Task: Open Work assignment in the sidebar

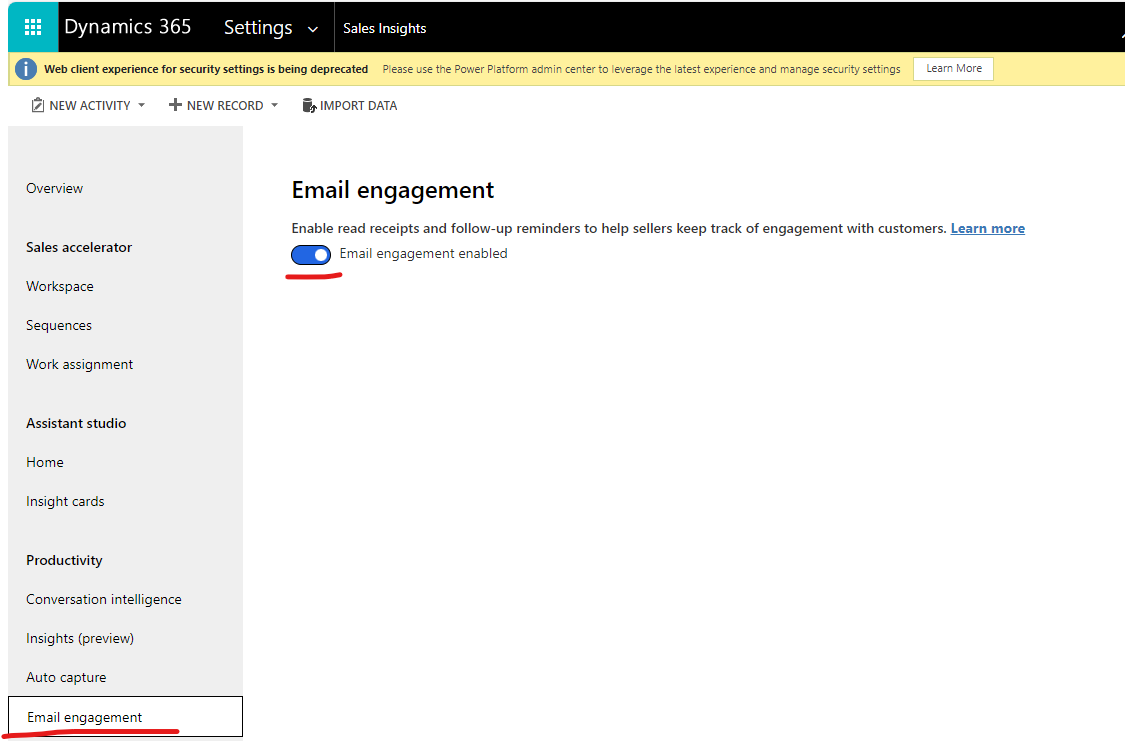Action: point(80,364)
